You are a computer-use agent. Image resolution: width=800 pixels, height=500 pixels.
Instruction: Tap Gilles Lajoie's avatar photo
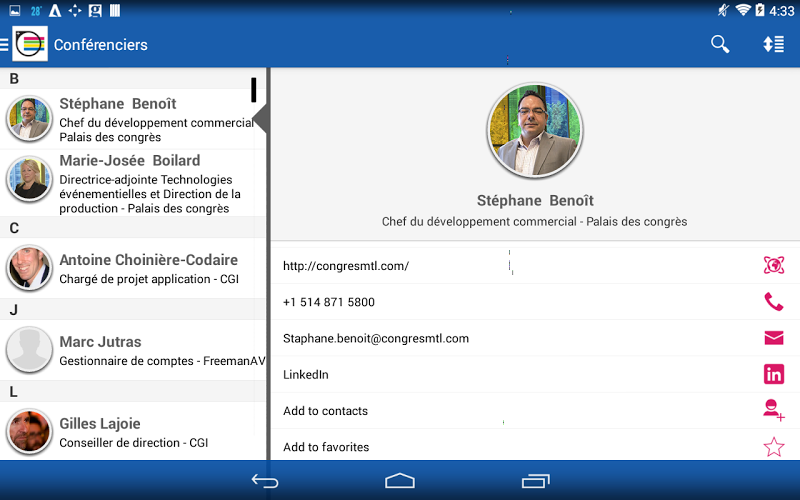coord(29,432)
